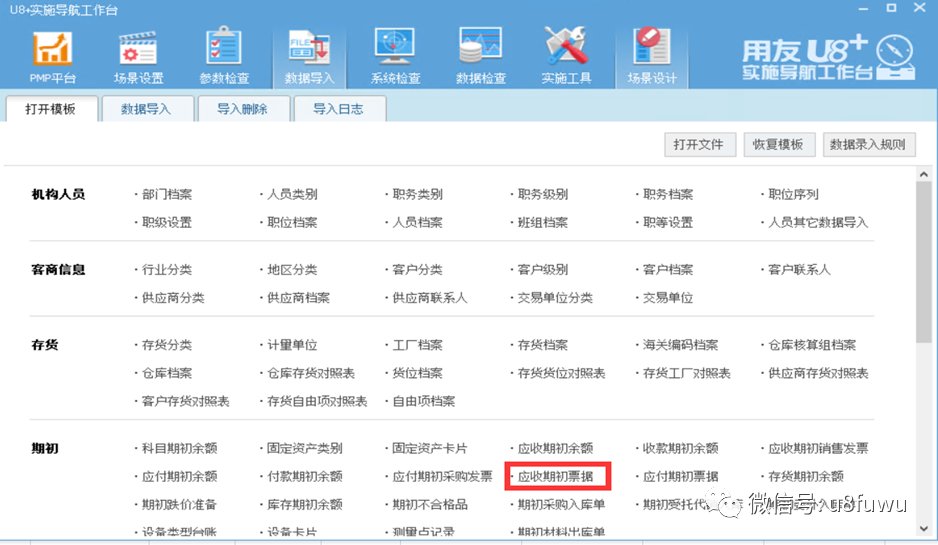Open the PMP平台 icon
Screen dimensions: 938x545
tap(53, 57)
